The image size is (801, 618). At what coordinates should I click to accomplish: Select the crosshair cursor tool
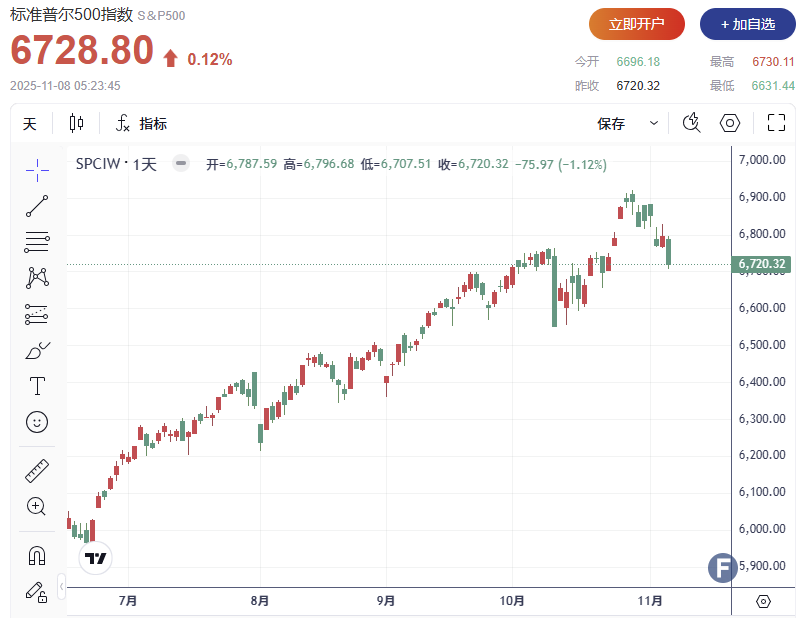click(x=37, y=170)
